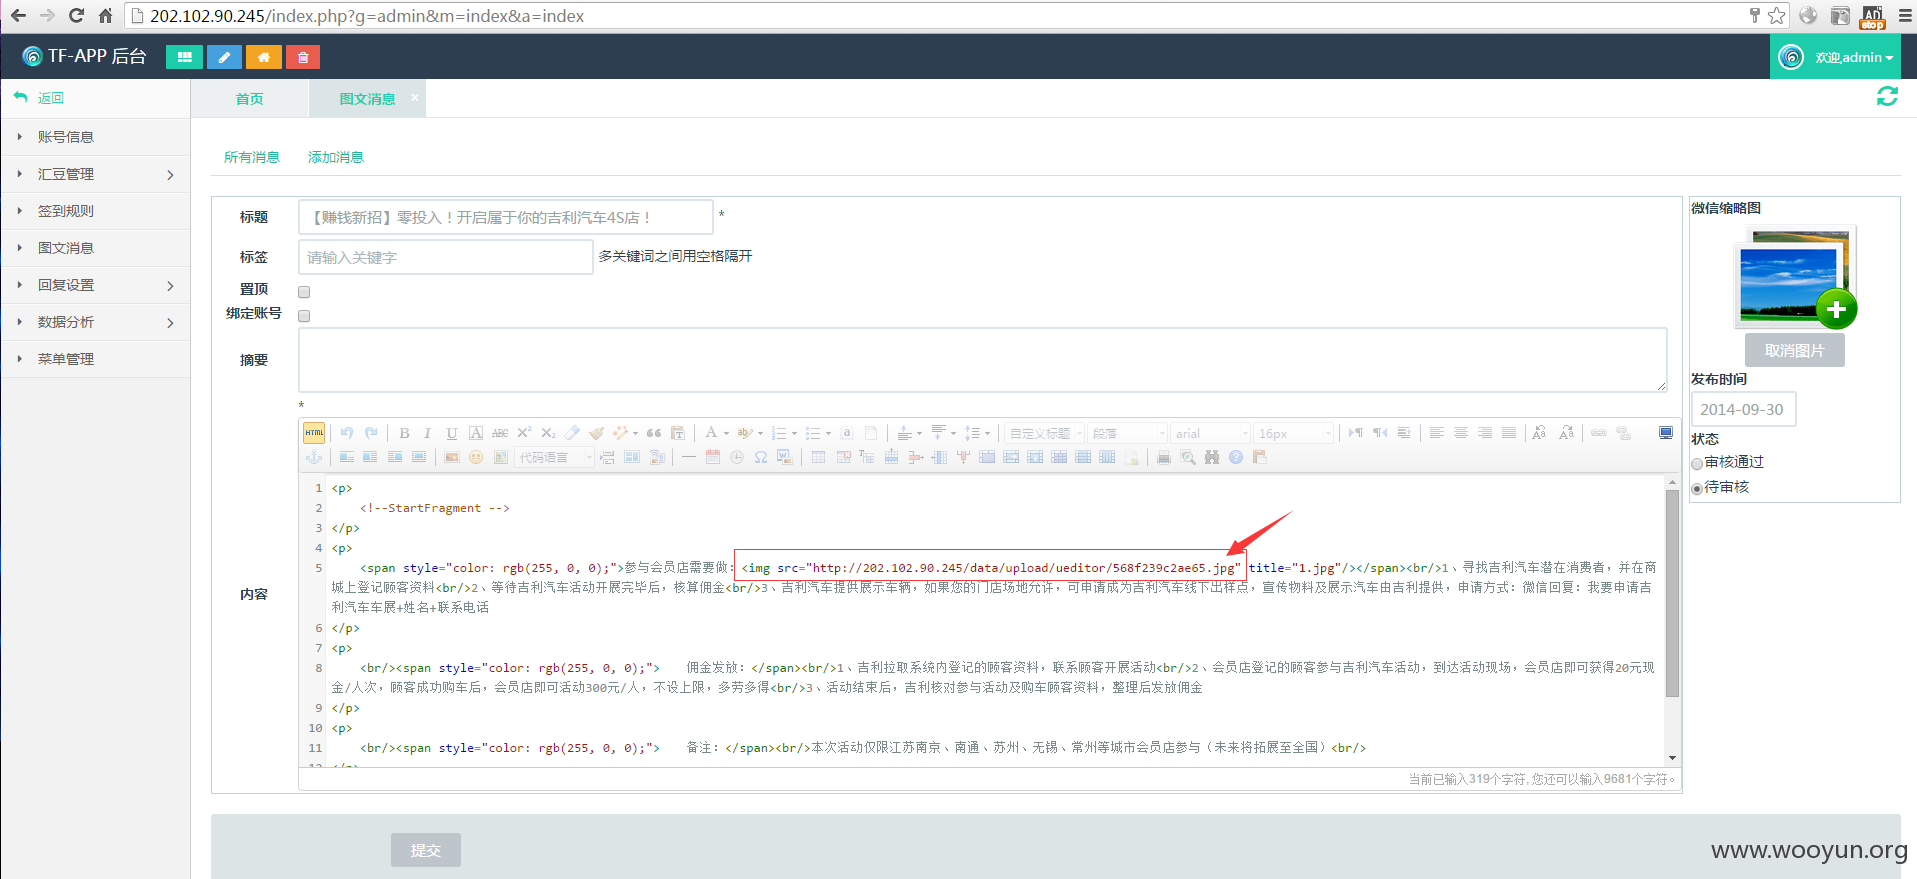Click the 提交 submit button

click(426, 850)
